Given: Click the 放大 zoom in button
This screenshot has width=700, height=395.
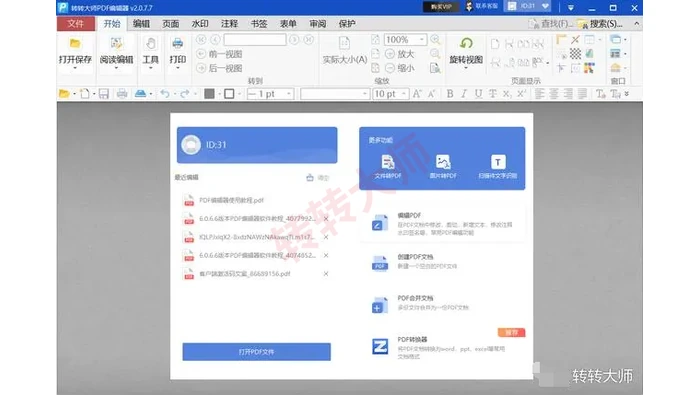Looking at the screenshot, I should point(400,54).
